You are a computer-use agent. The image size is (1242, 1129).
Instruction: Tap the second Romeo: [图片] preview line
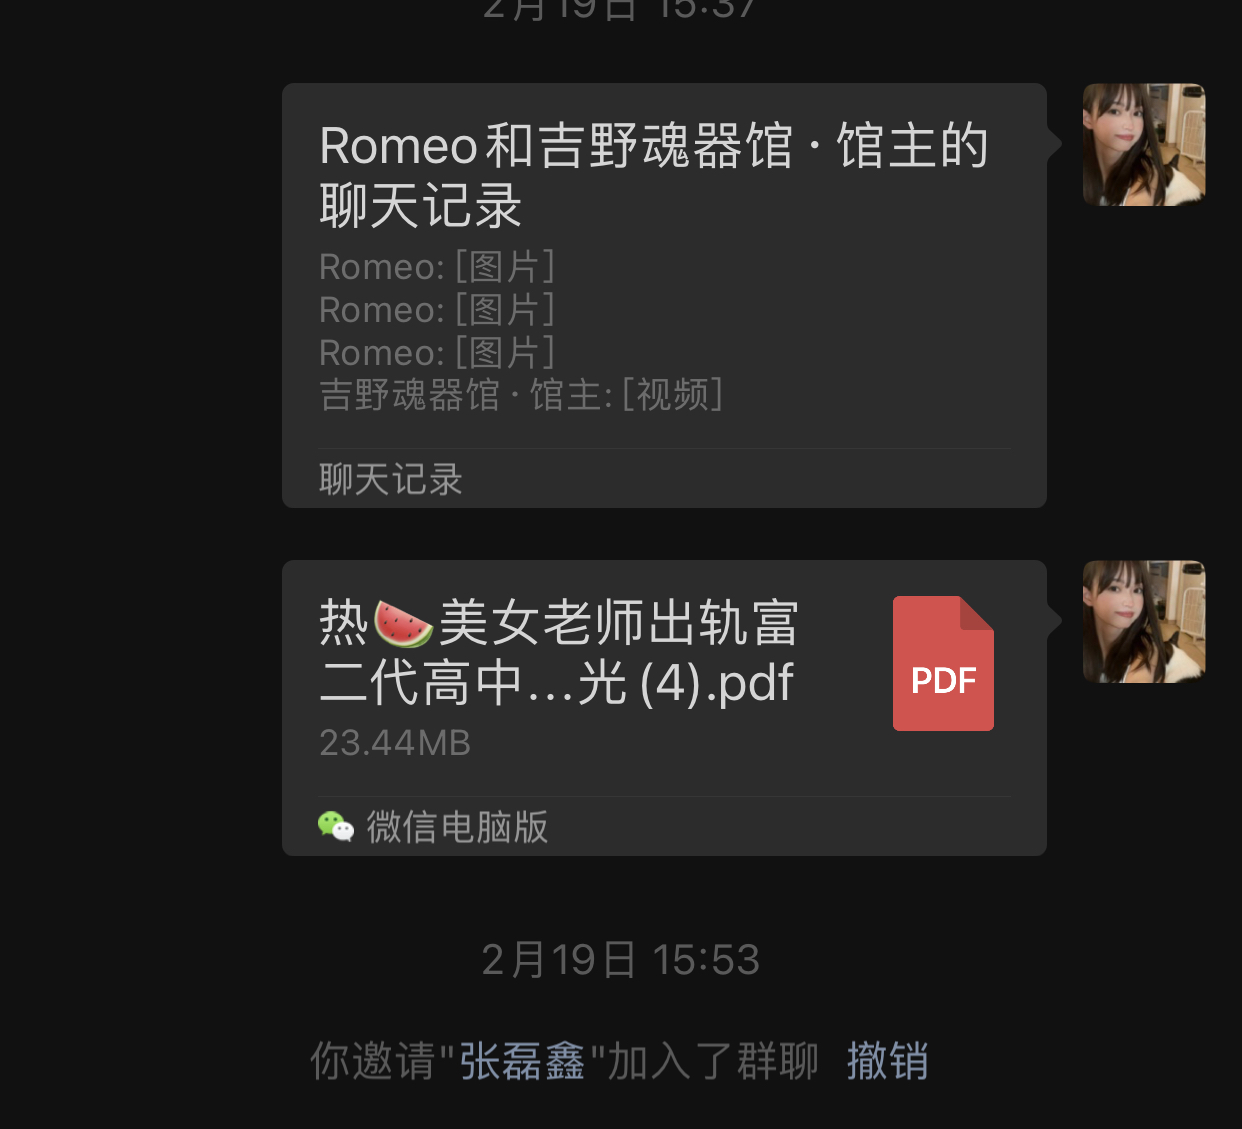point(437,310)
